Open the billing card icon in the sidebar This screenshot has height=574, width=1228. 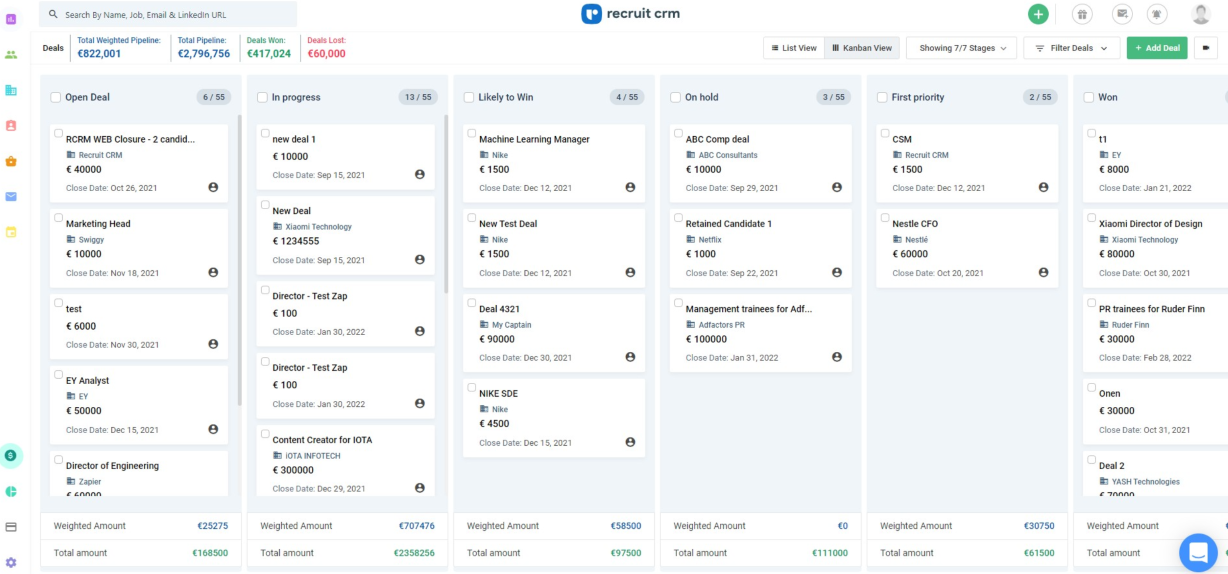11,527
